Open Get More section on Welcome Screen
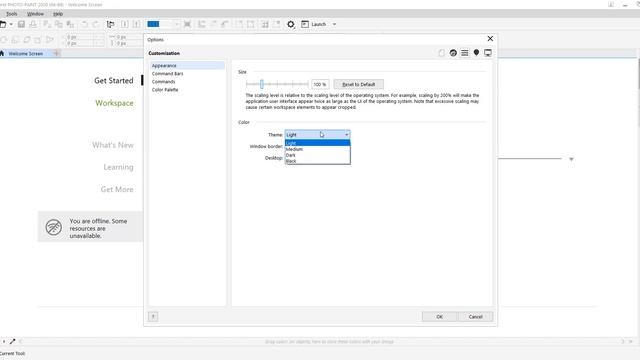The image size is (640, 360). point(117,189)
